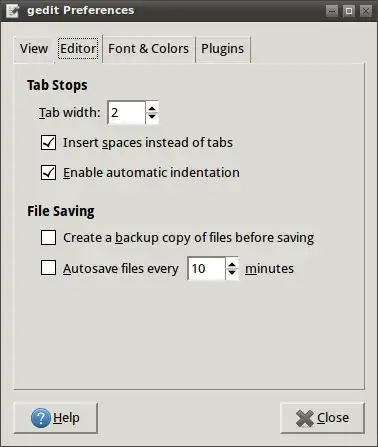Switch to the View tab
Image resolution: width=378 pixels, height=447 pixels.
(x=34, y=49)
